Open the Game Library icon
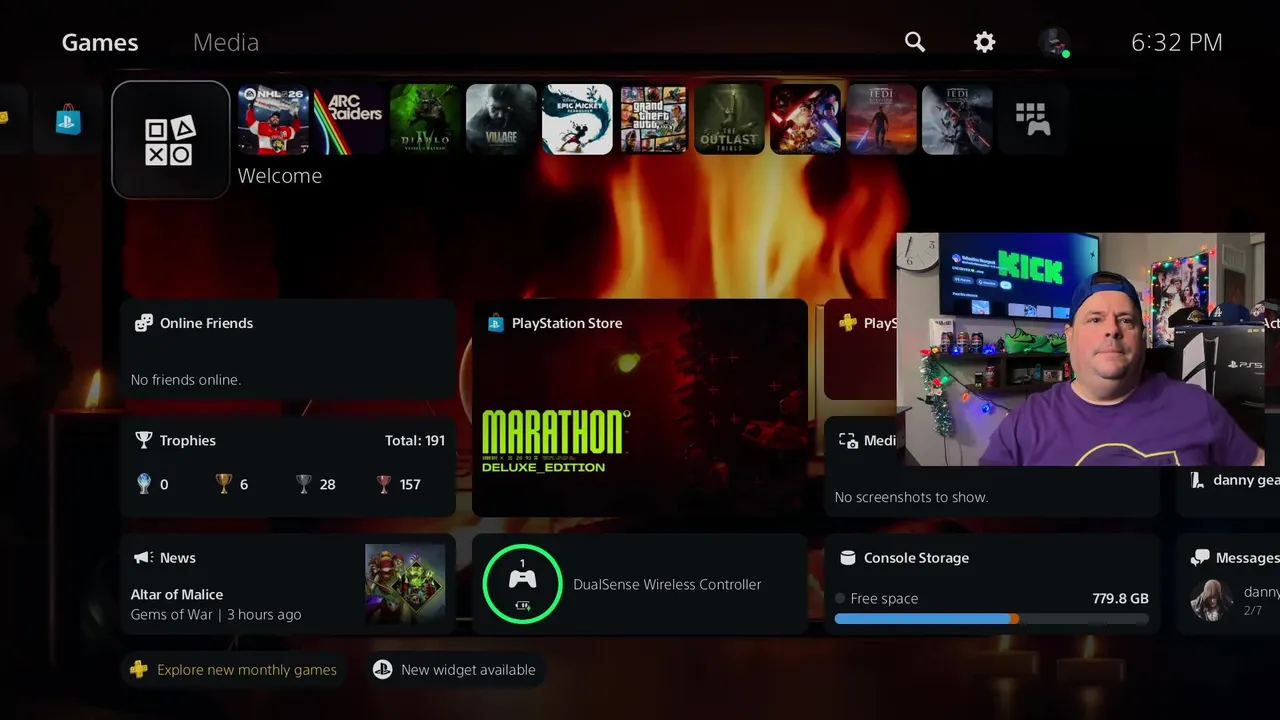Viewport: 1280px width, 720px height. (x=1033, y=119)
